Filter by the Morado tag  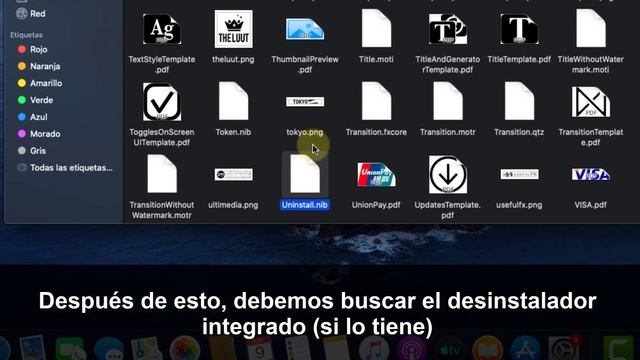[39, 134]
